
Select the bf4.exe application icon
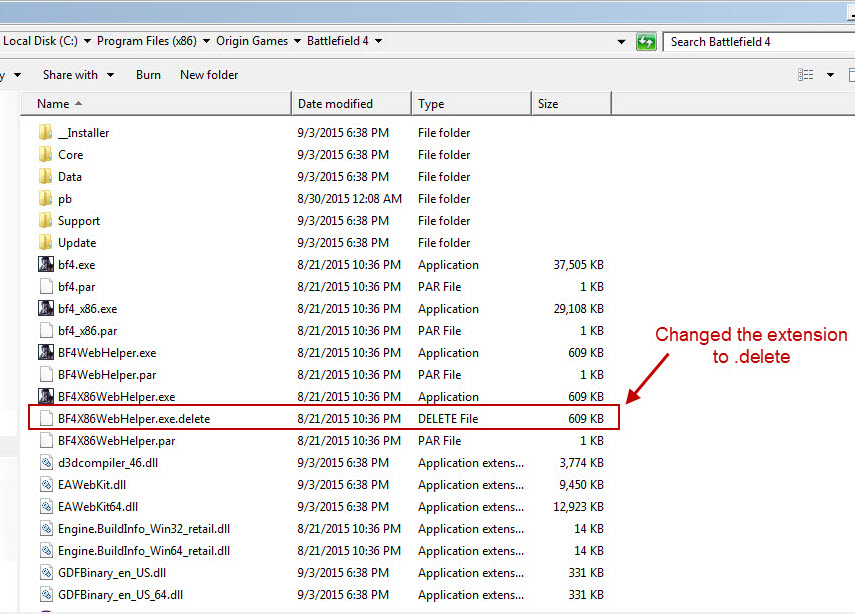46,264
